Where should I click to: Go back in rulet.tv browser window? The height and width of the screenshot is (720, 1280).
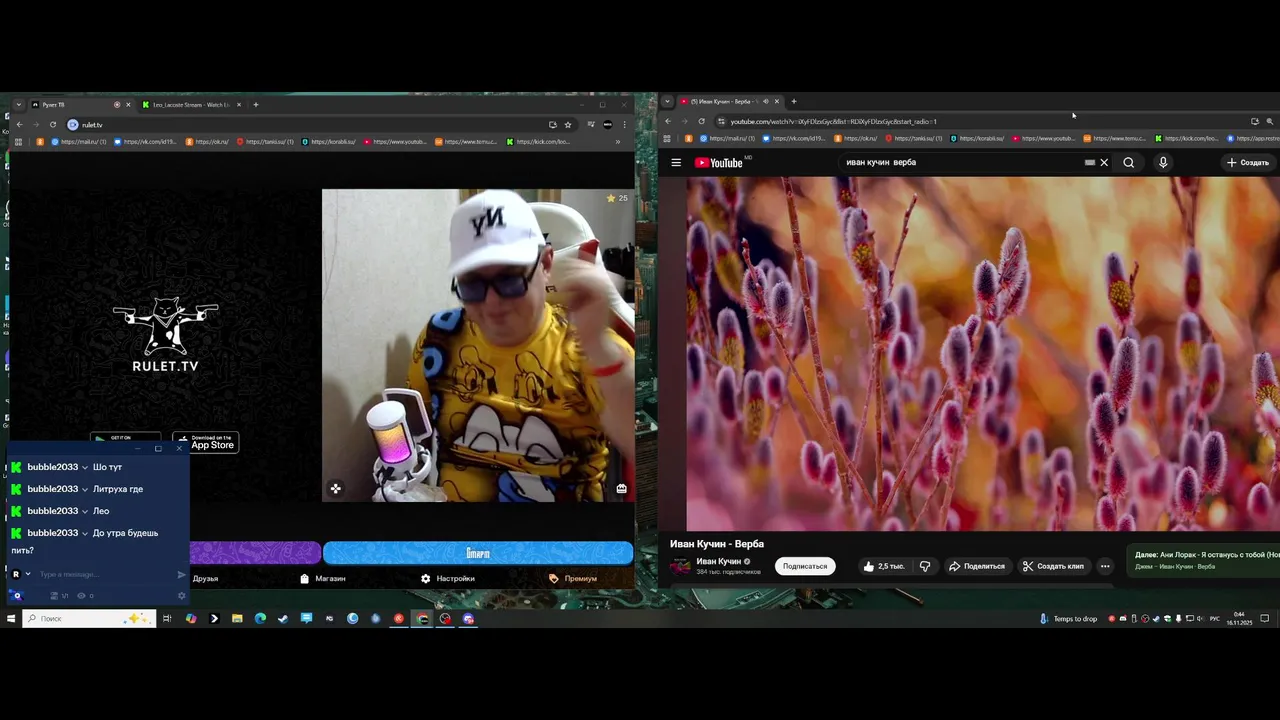point(19,125)
